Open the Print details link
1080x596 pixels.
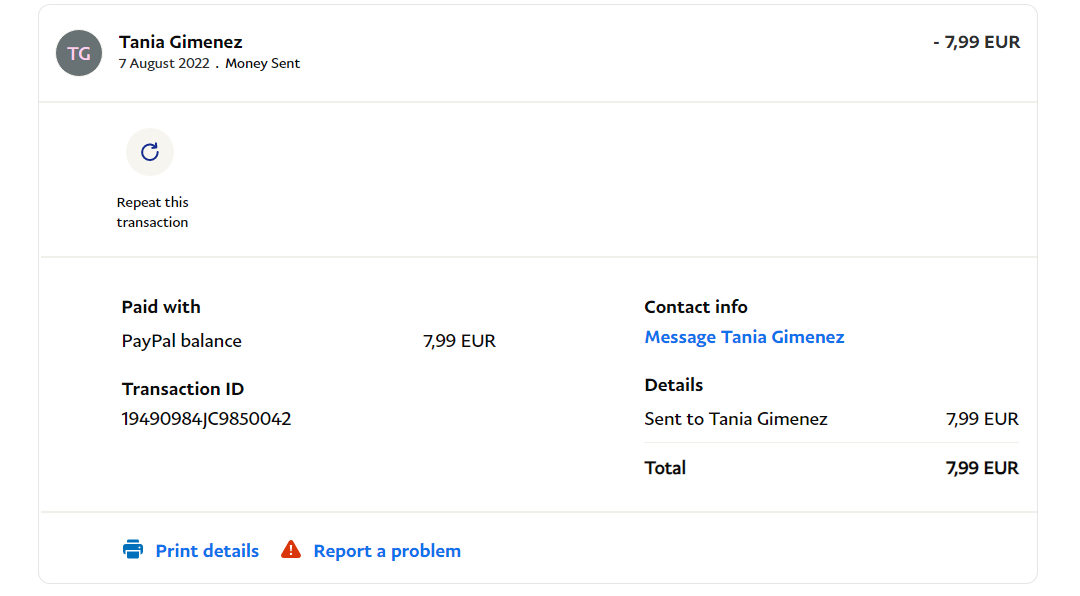pos(207,551)
